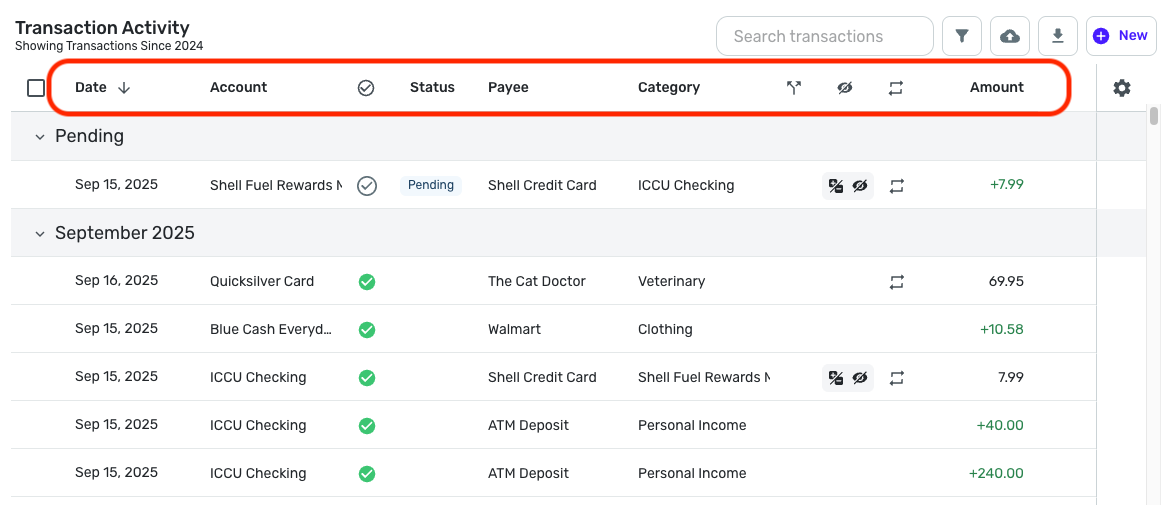Click the cleared column header checkmark icon

pyautogui.click(x=366, y=88)
